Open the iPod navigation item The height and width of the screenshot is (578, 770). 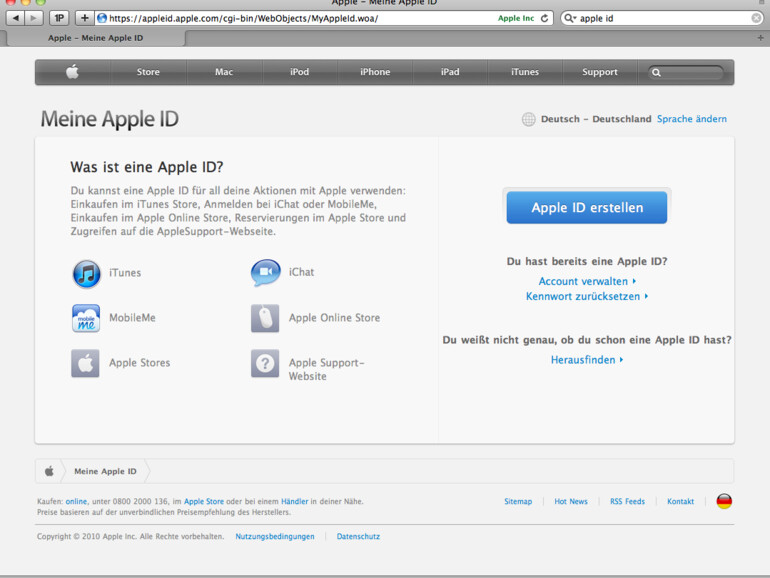[x=300, y=72]
